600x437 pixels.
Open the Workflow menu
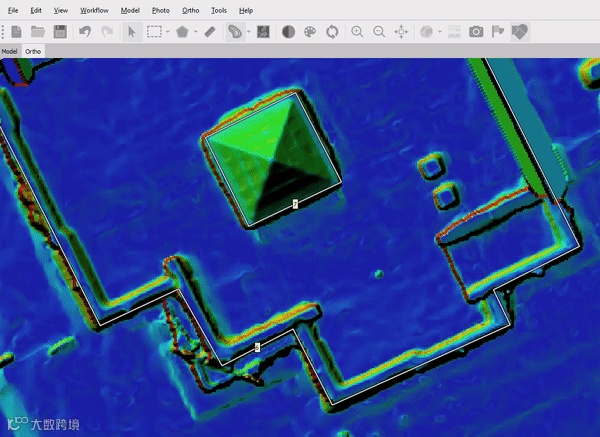pos(94,10)
